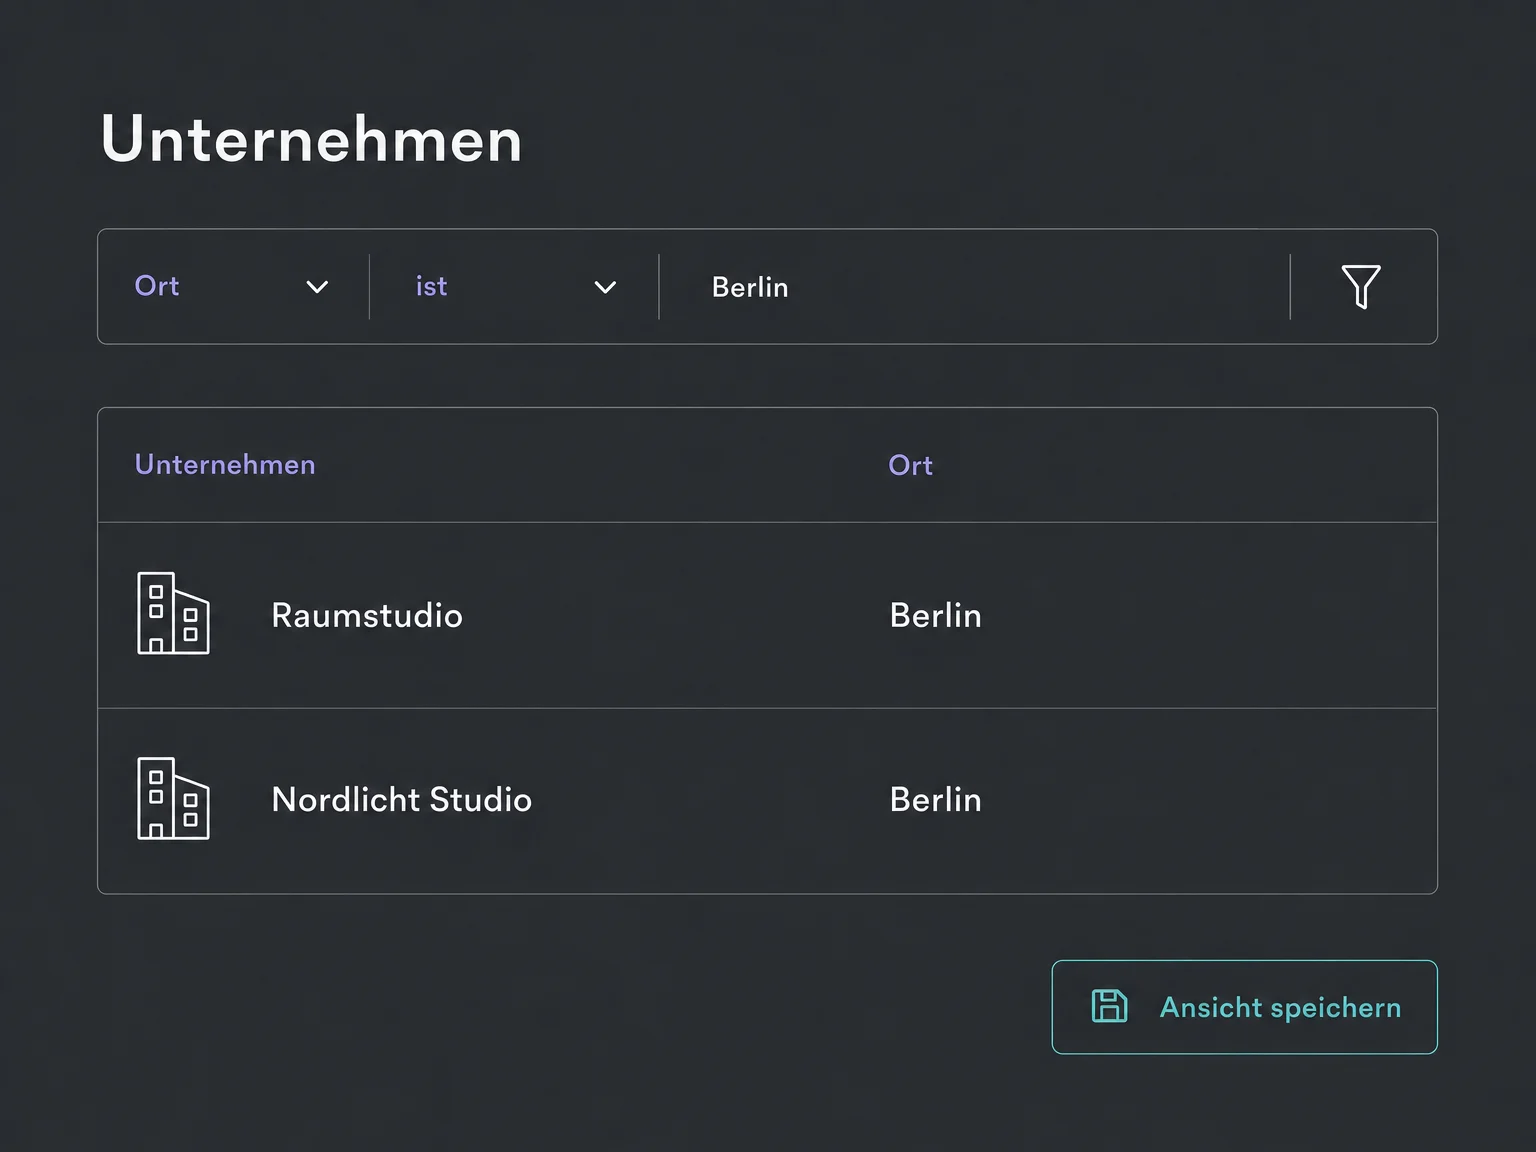This screenshot has height=1152, width=1536.
Task: Click the building icon beside Nordlicht Studio
Action: [x=173, y=798]
